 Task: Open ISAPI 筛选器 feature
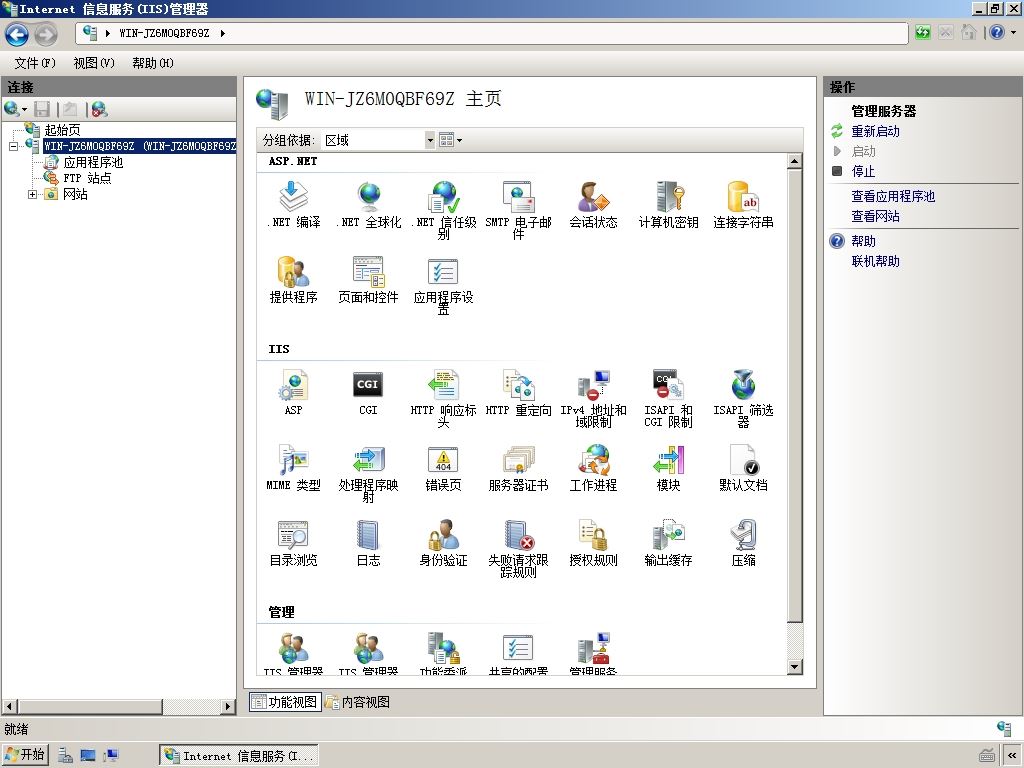(743, 398)
